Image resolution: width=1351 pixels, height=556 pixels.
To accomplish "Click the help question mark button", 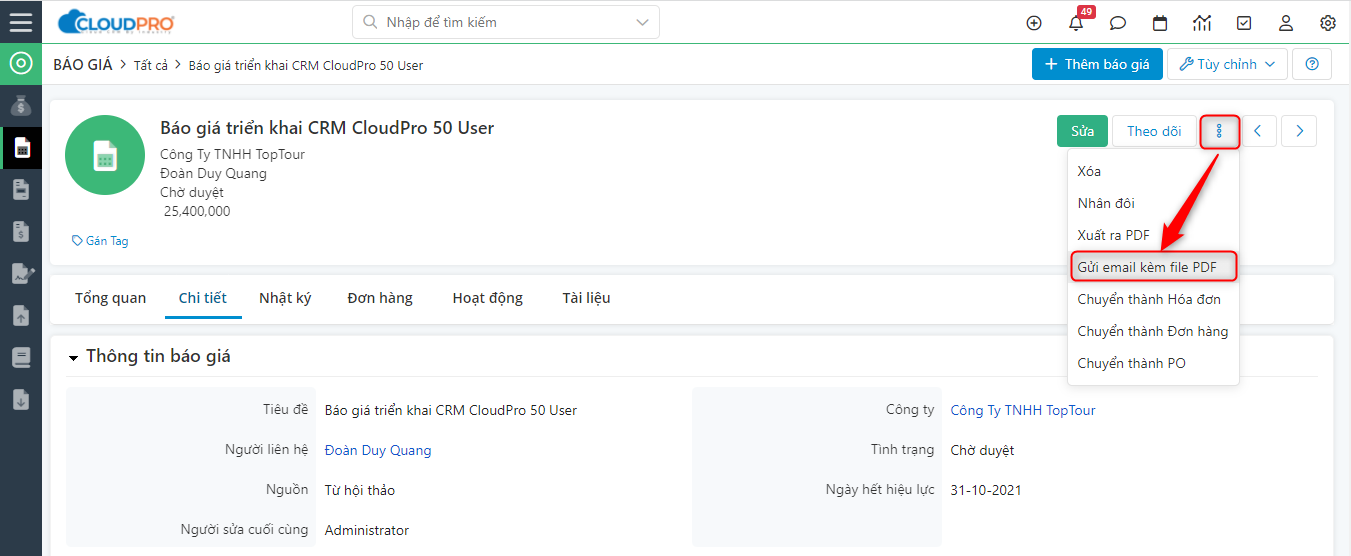I will 1312,64.
